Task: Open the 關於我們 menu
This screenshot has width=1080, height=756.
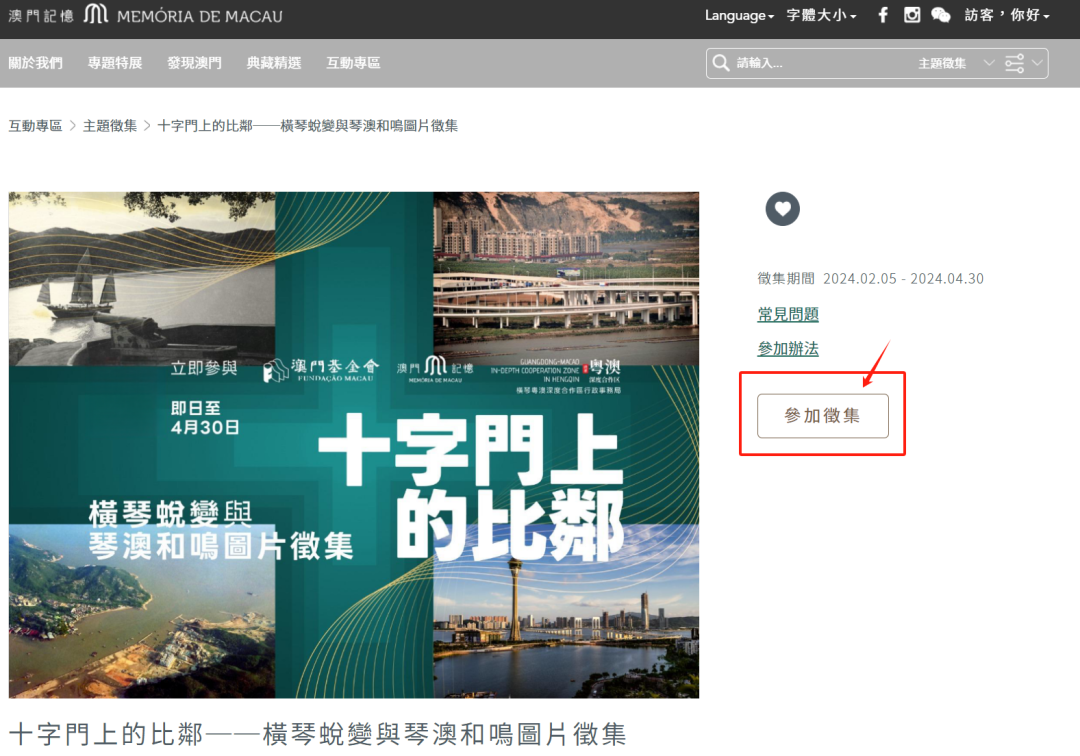Action: point(35,63)
